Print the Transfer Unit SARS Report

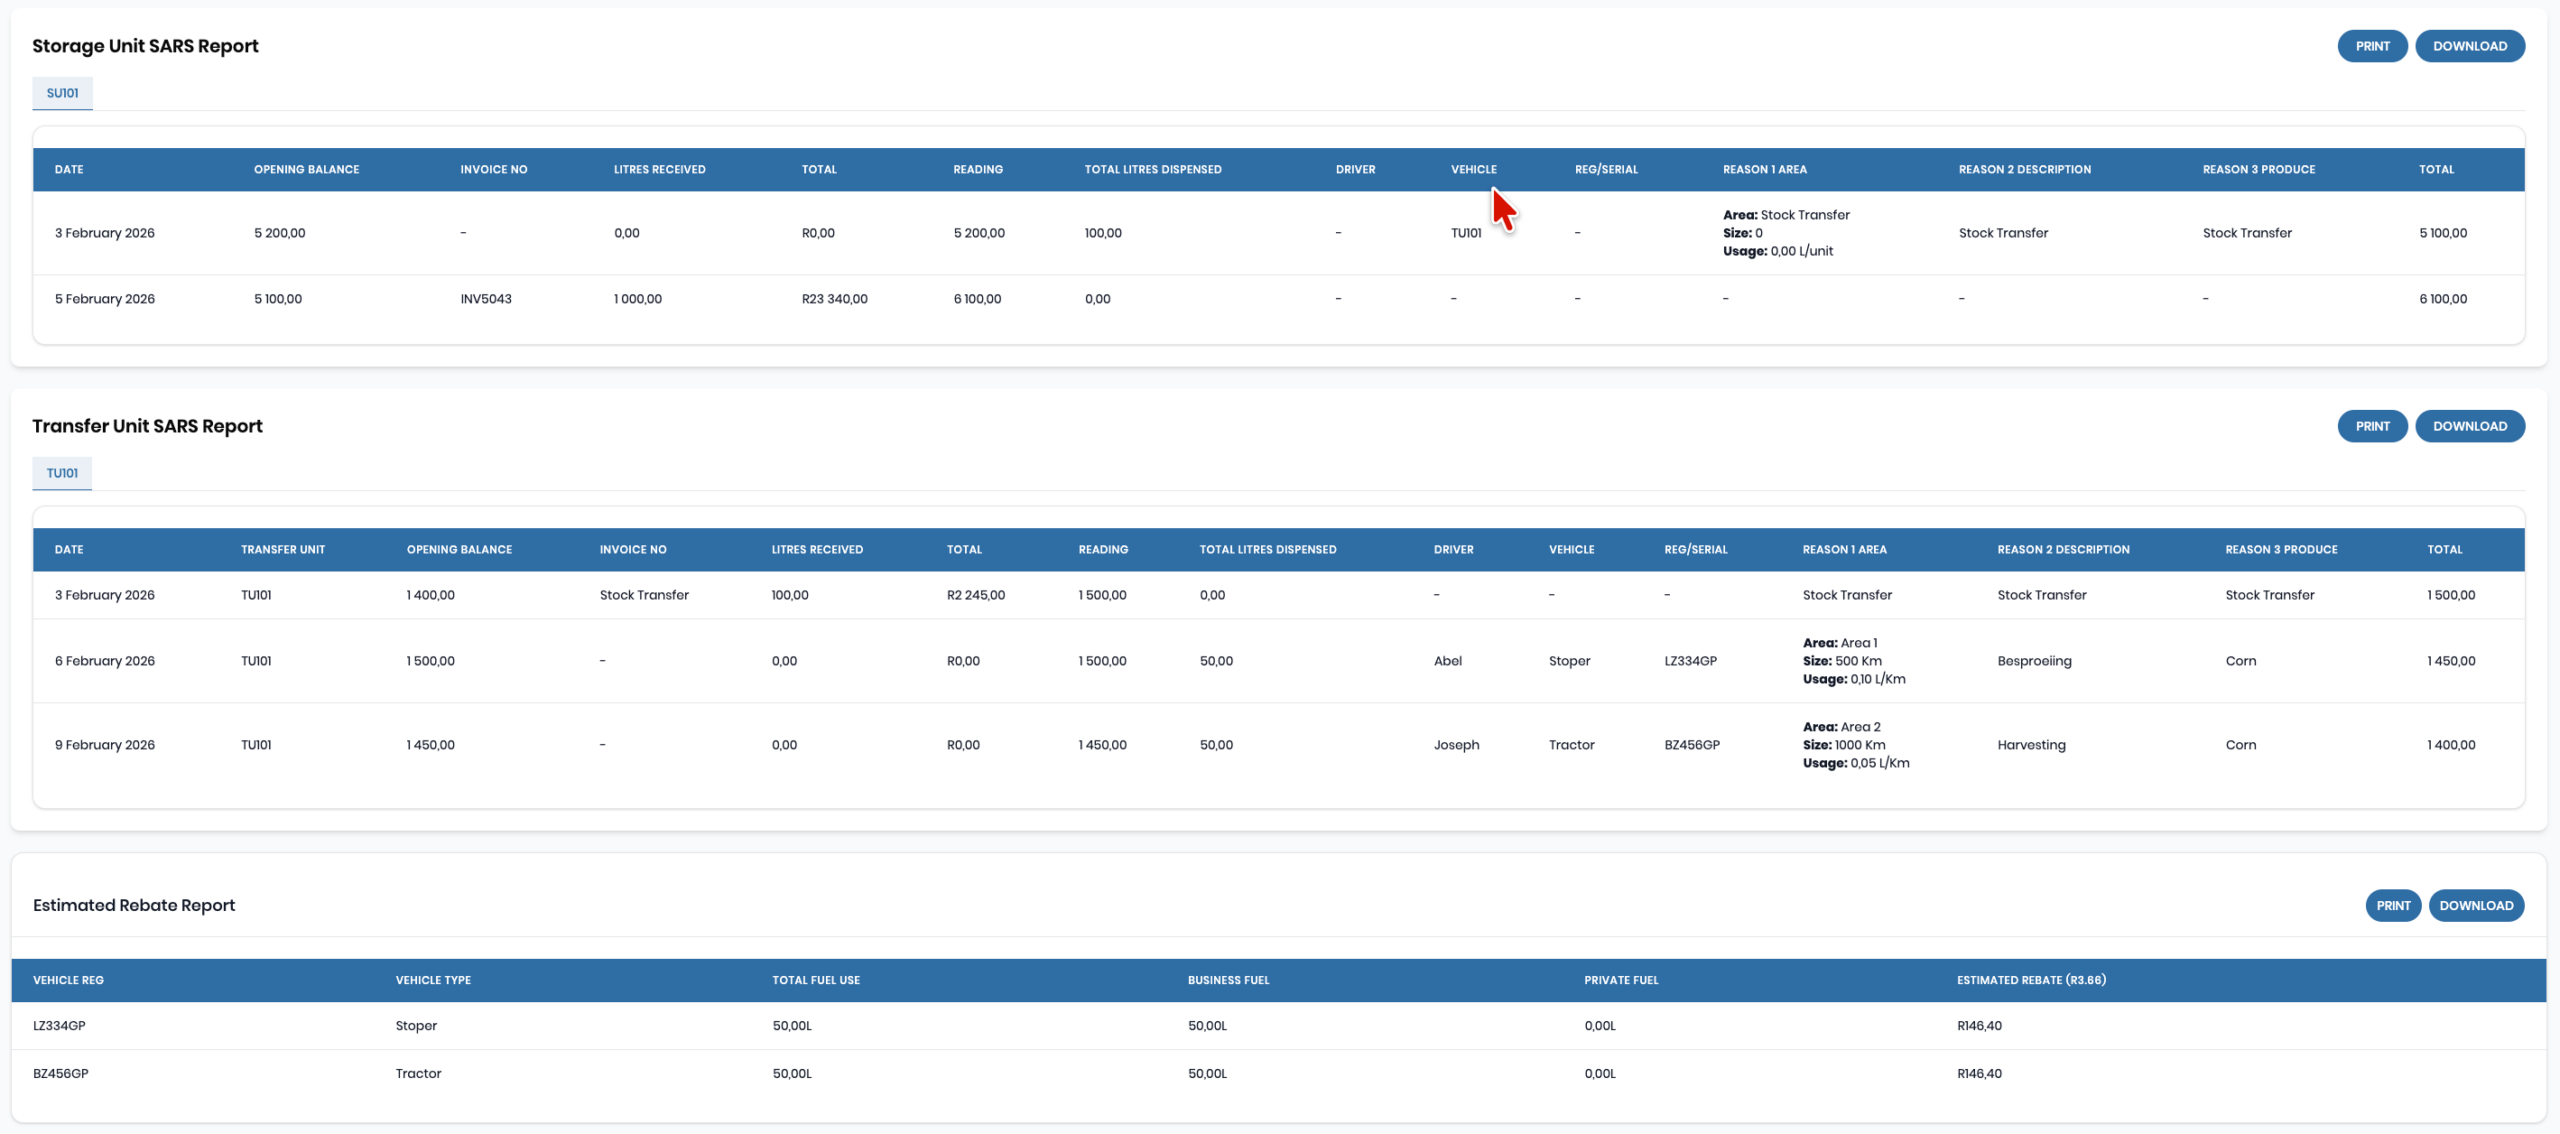(2371, 426)
